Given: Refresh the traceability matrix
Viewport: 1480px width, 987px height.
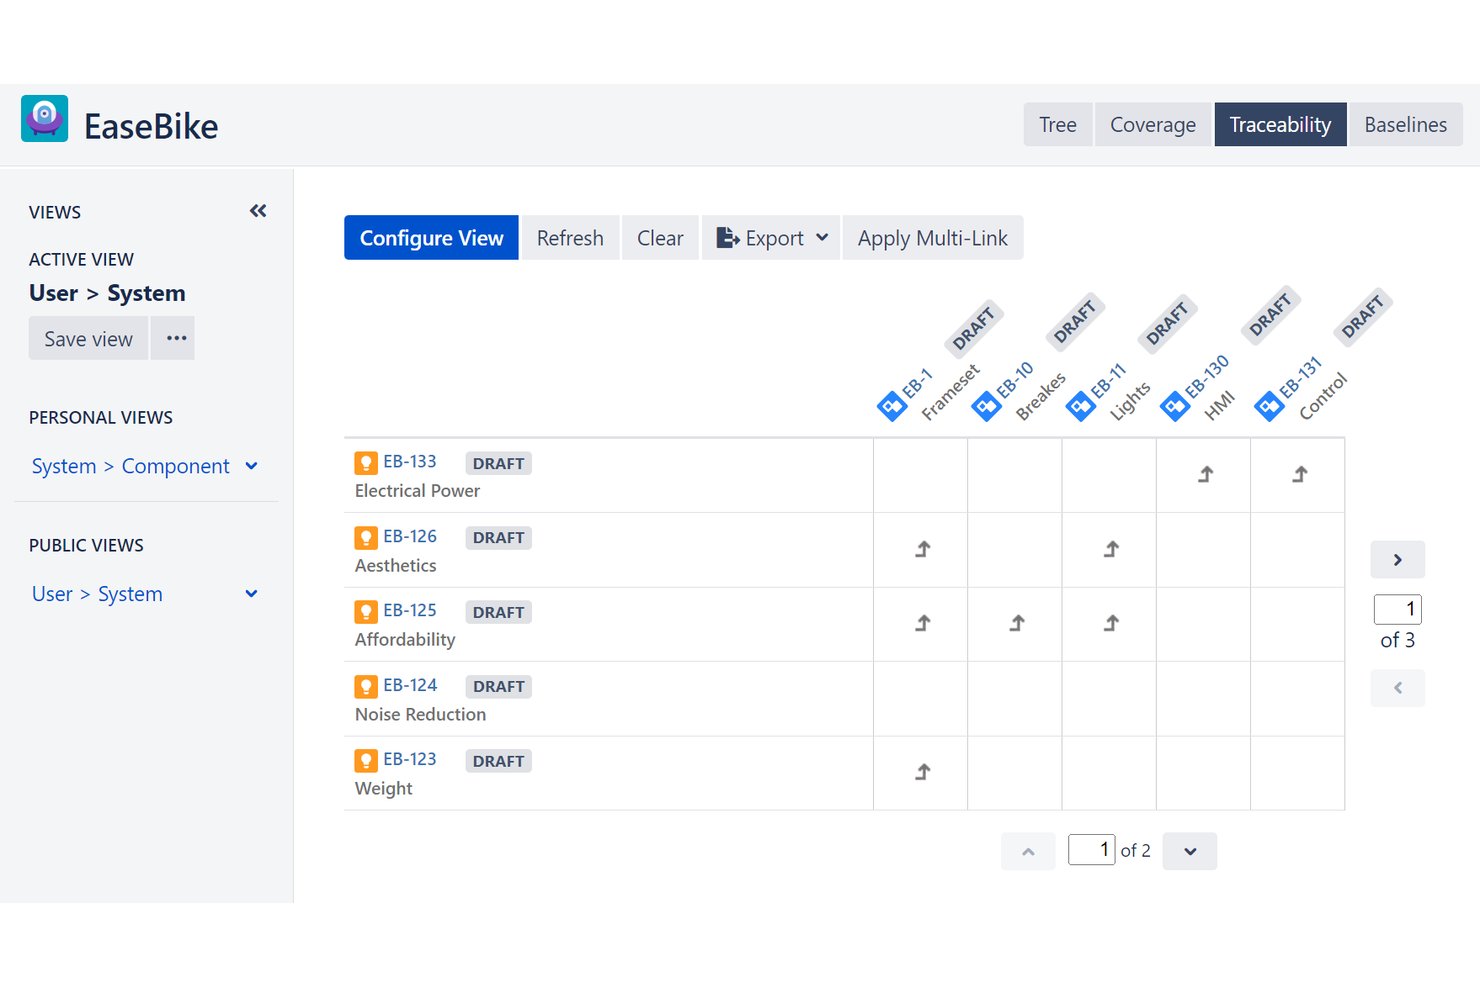Looking at the screenshot, I should tap(570, 238).
